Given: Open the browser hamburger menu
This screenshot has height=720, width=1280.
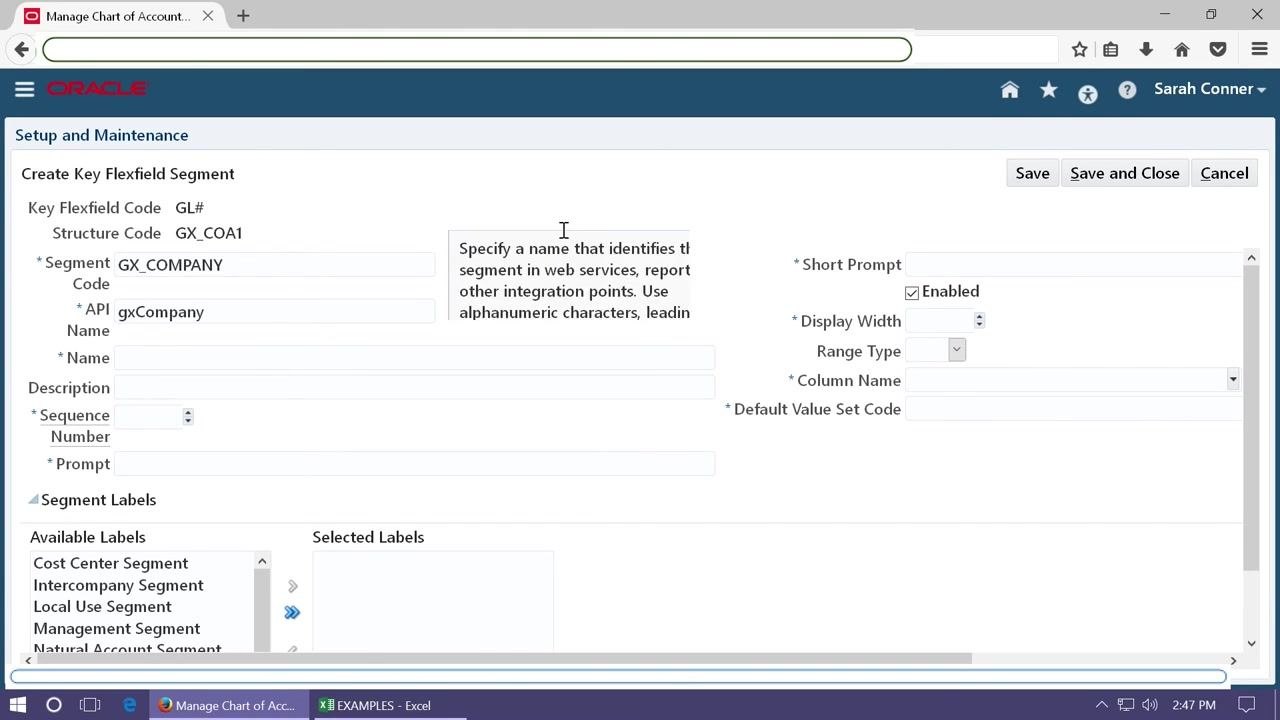Looking at the screenshot, I should click(1260, 49).
